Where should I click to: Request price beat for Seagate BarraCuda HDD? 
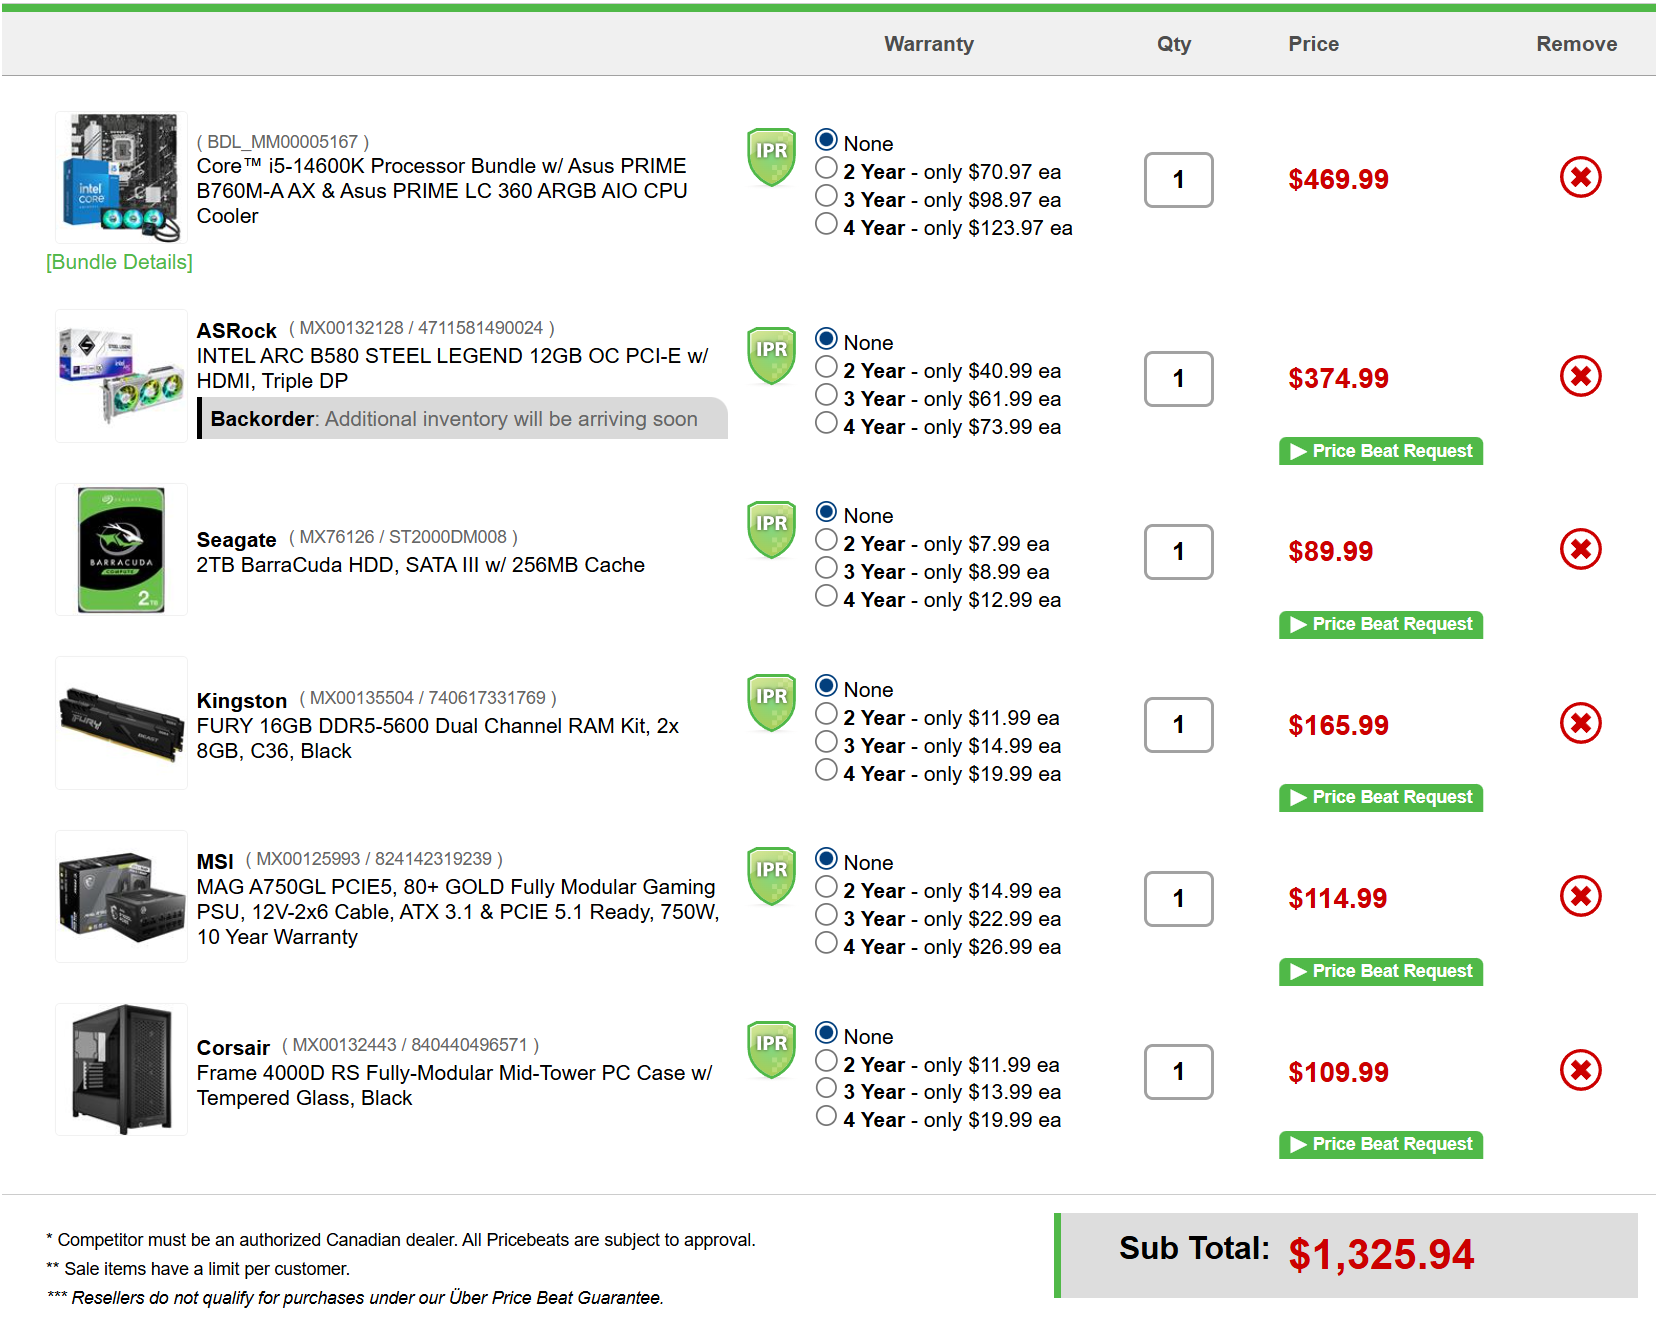click(1380, 624)
